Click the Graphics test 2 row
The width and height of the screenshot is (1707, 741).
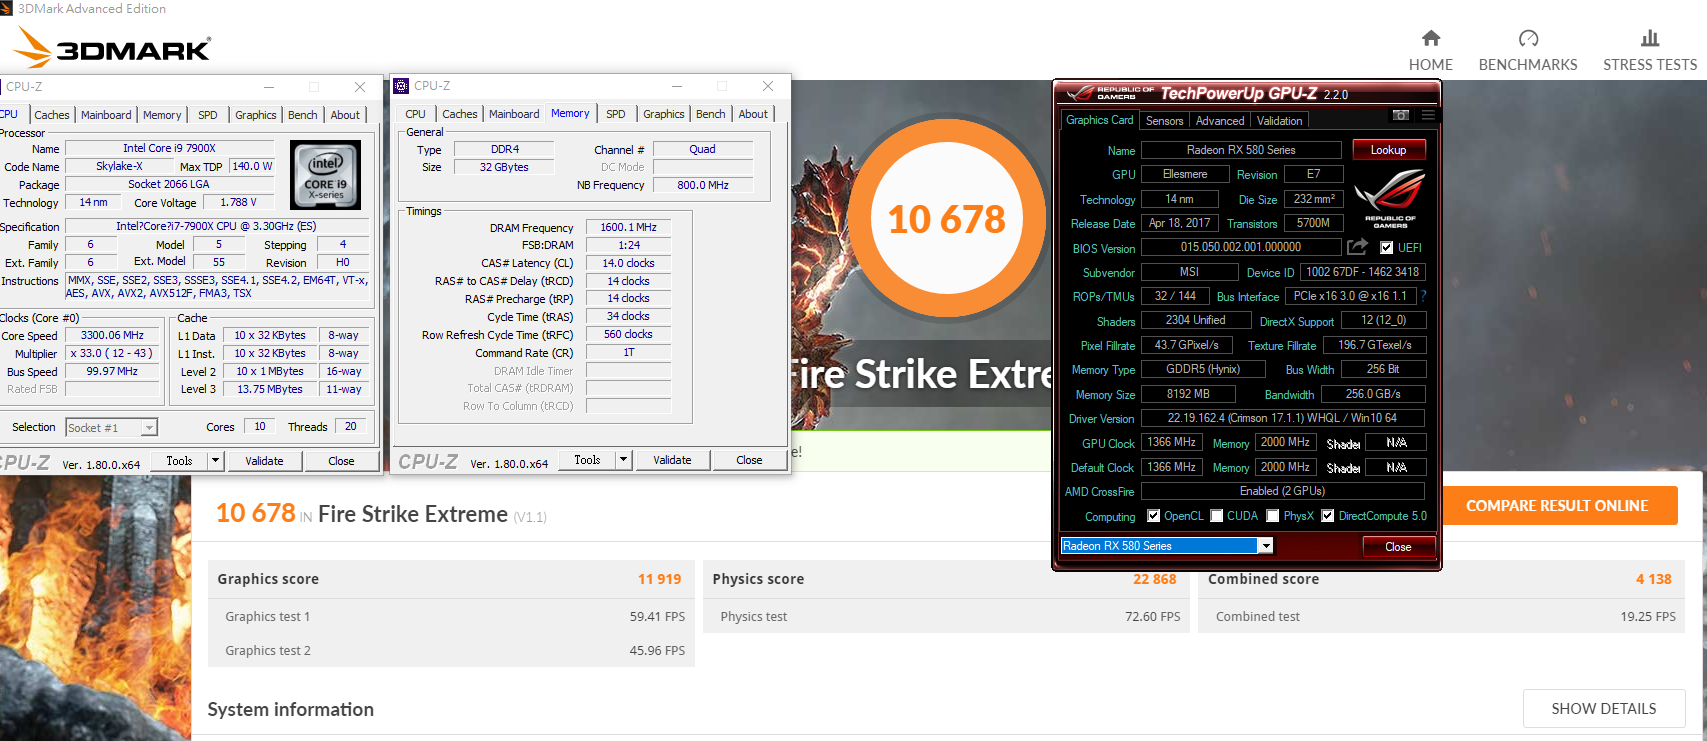[x=453, y=650]
